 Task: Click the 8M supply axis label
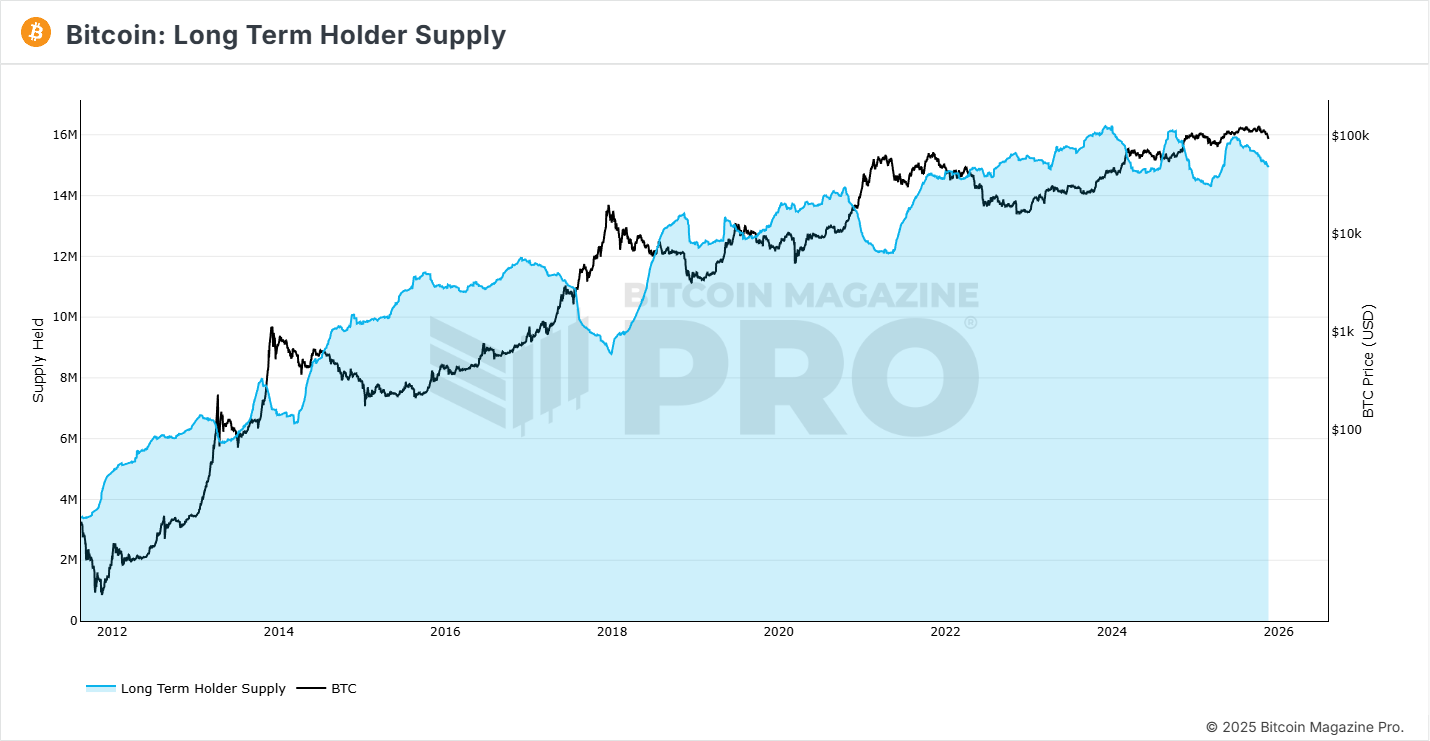68,378
